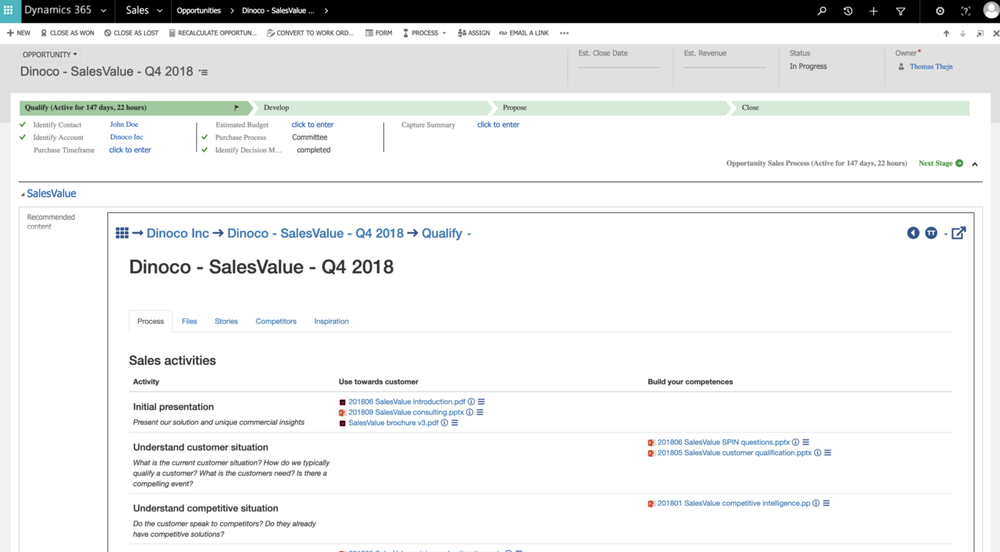Click to enter Estimated Budget
This screenshot has width=1000, height=552.
pyautogui.click(x=312, y=124)
